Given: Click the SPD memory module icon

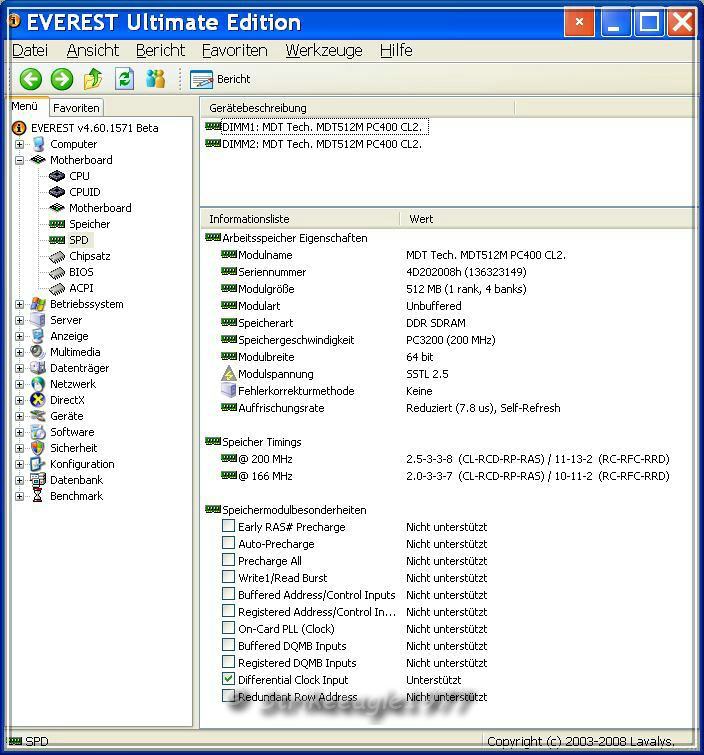Looking at the screenshot, I should (x=57, y=240).
